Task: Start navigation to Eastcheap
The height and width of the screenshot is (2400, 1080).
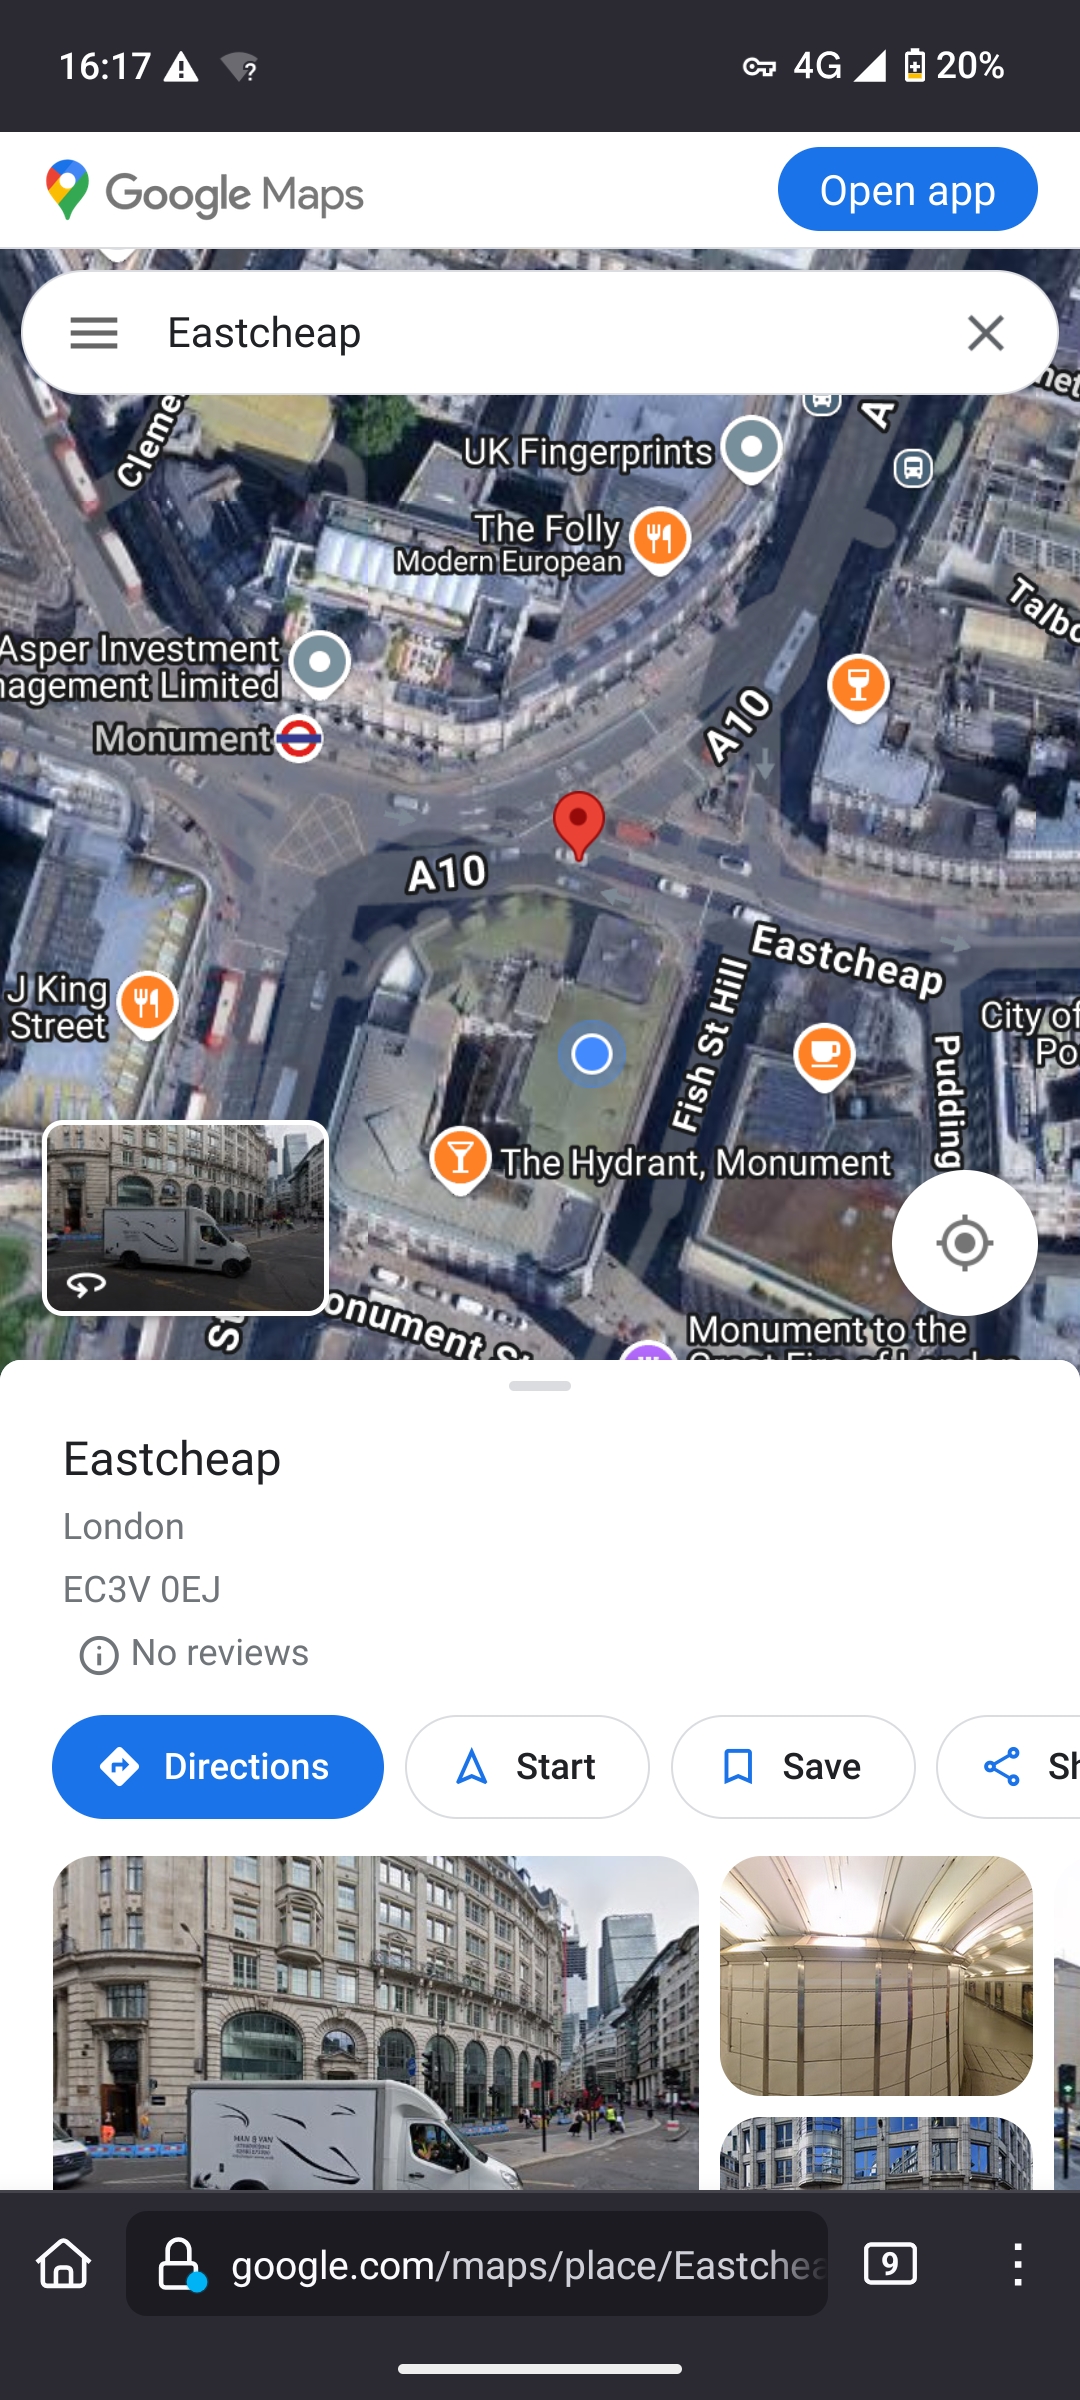Action: pyautogui.click(x=527, y=1767)
